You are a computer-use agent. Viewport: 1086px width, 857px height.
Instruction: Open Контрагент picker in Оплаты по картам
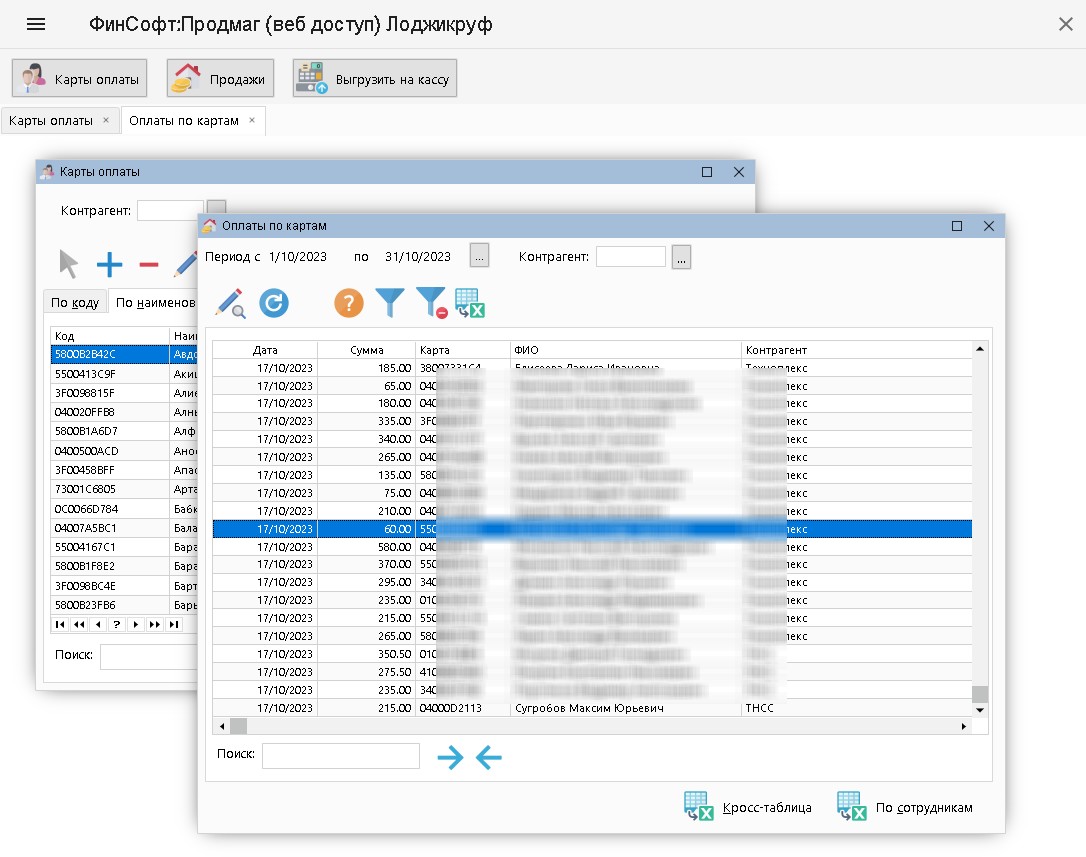[681, 257]
